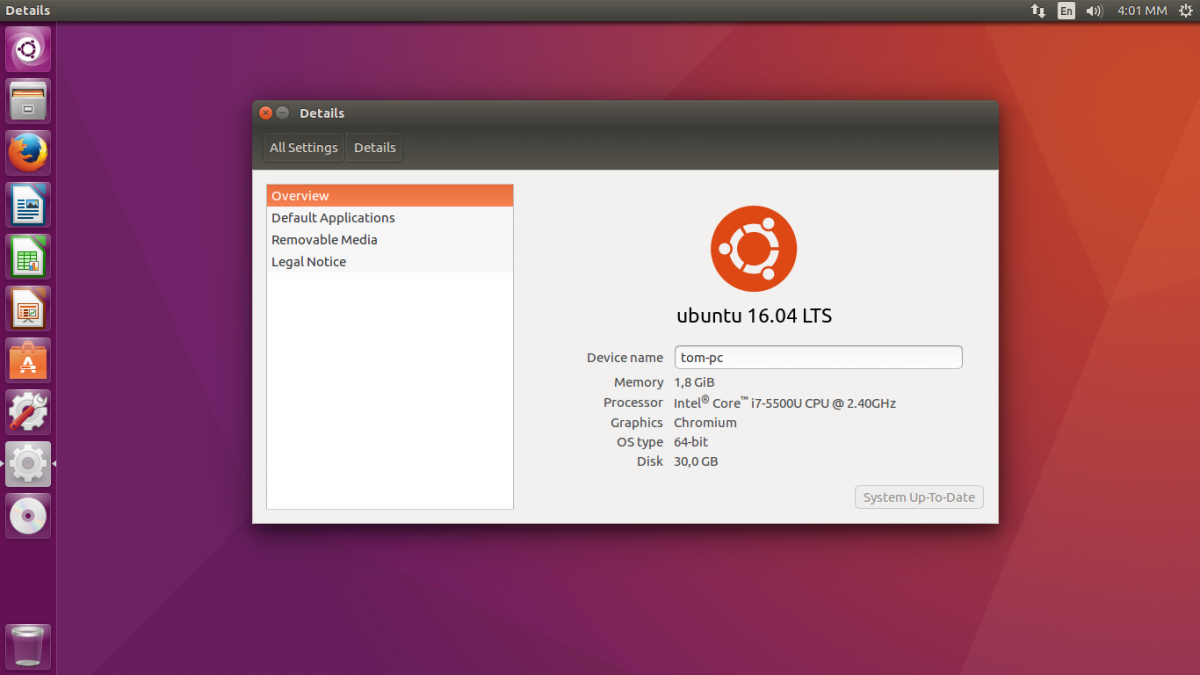
Task: Go back to All Settings
Action: (304, 147)
